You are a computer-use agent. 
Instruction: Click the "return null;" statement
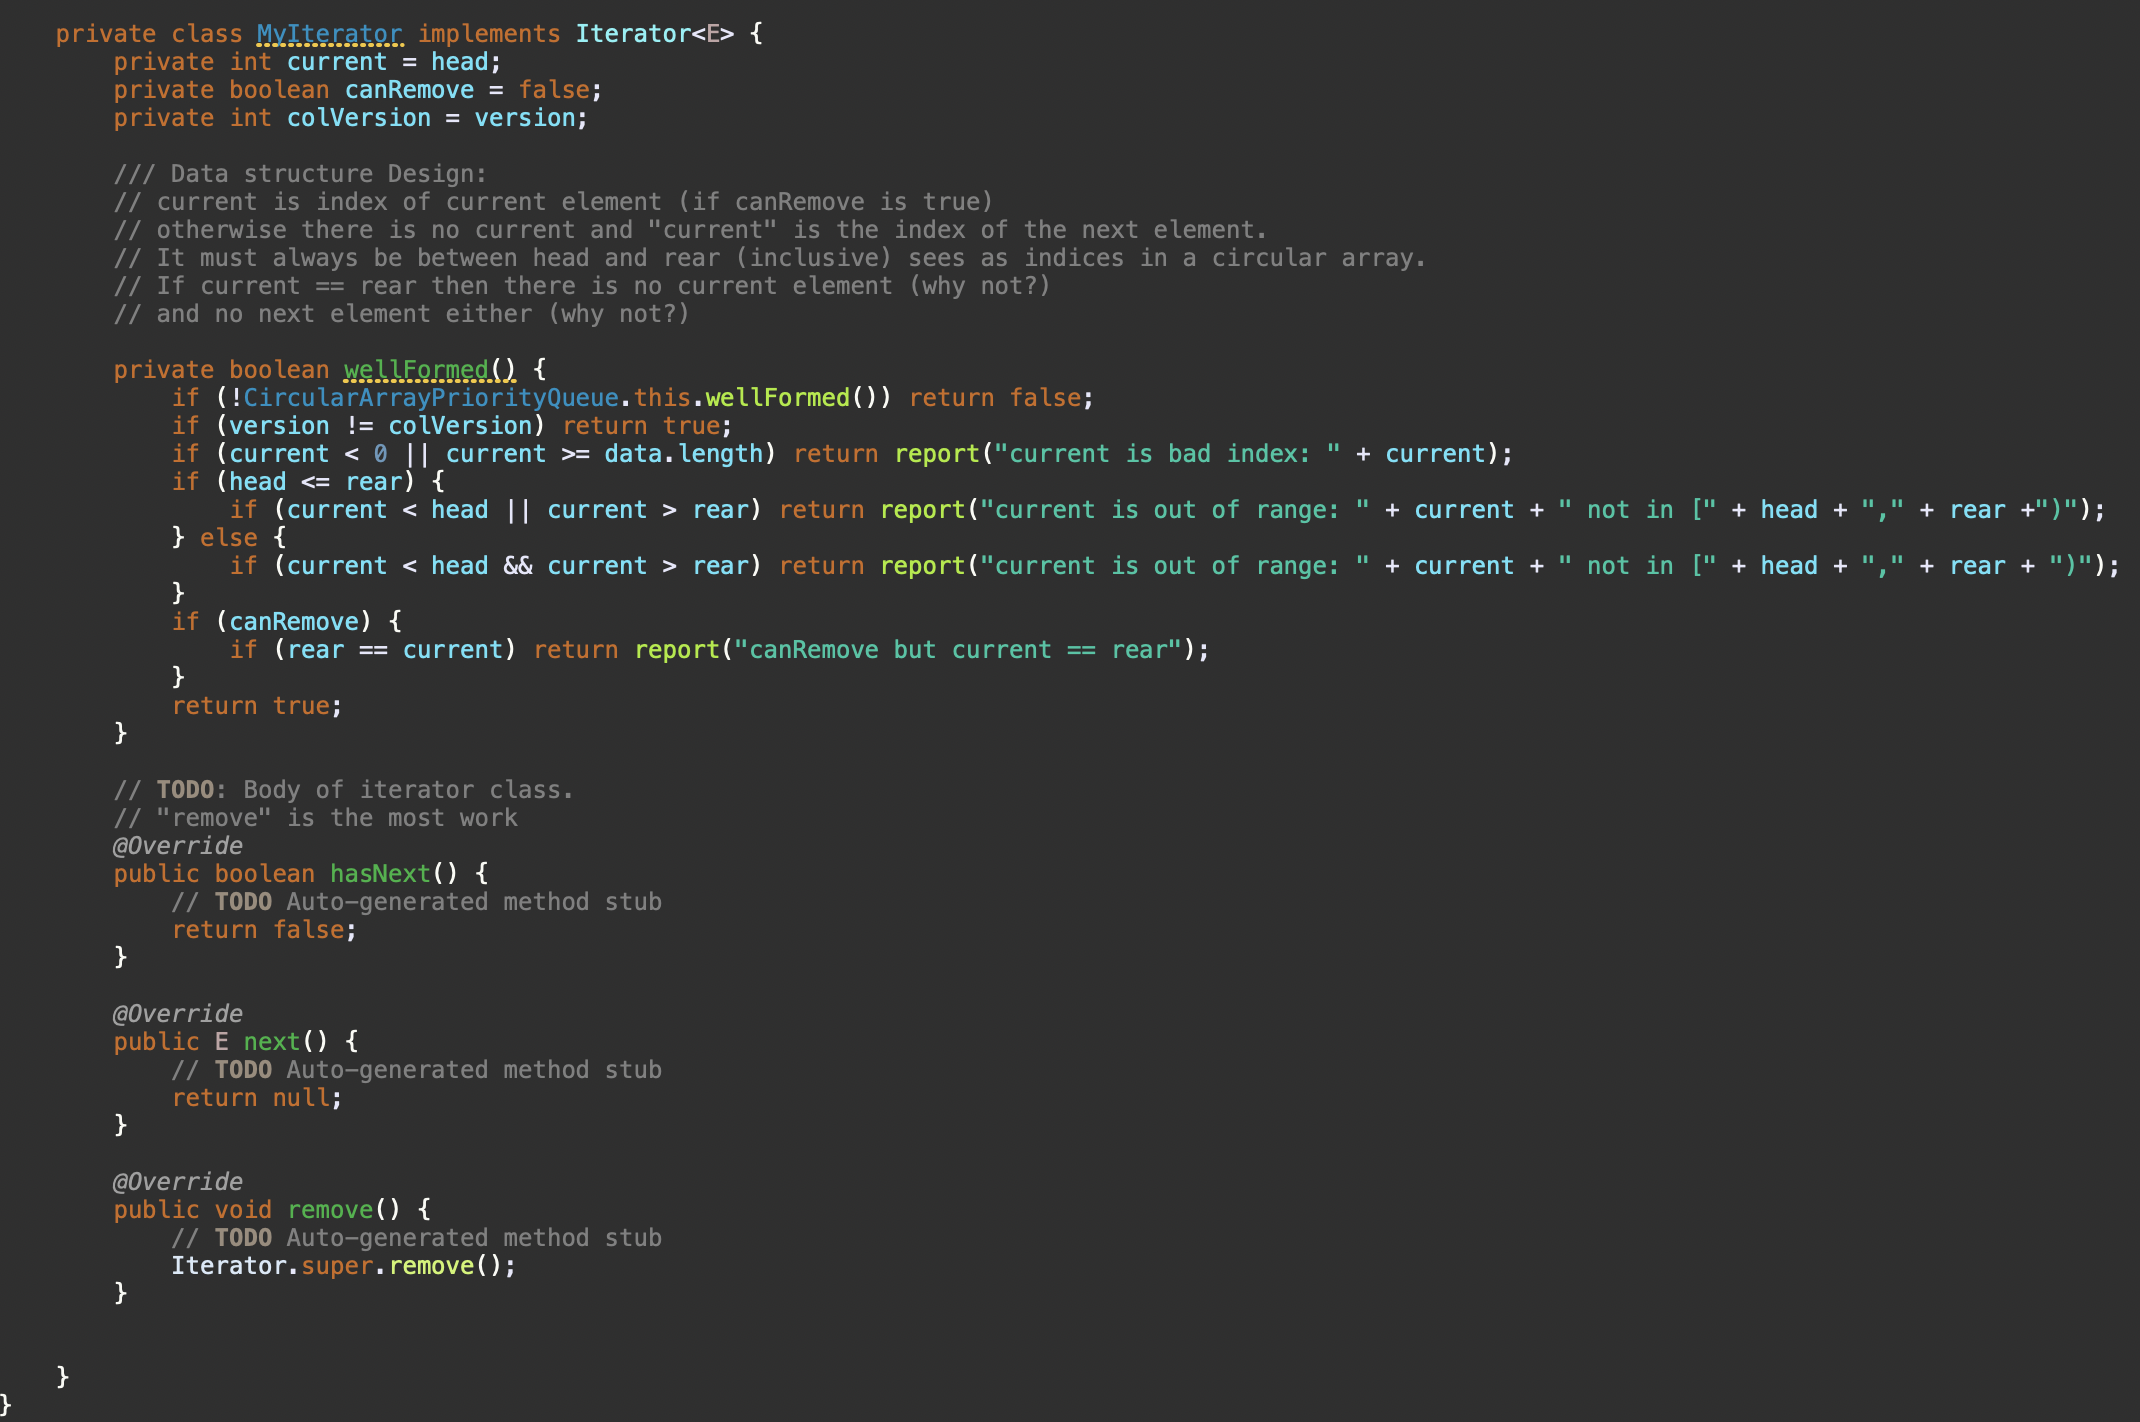click(256, 1098)
